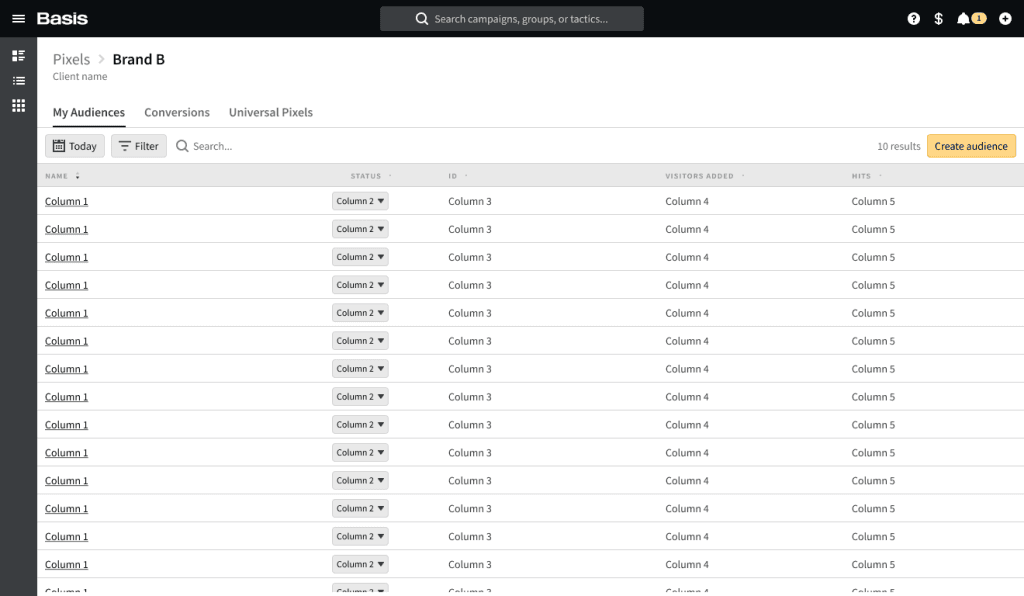Open the dollar sign billing icon
The height and width of the screenshot is (596, 1024).
938,19
